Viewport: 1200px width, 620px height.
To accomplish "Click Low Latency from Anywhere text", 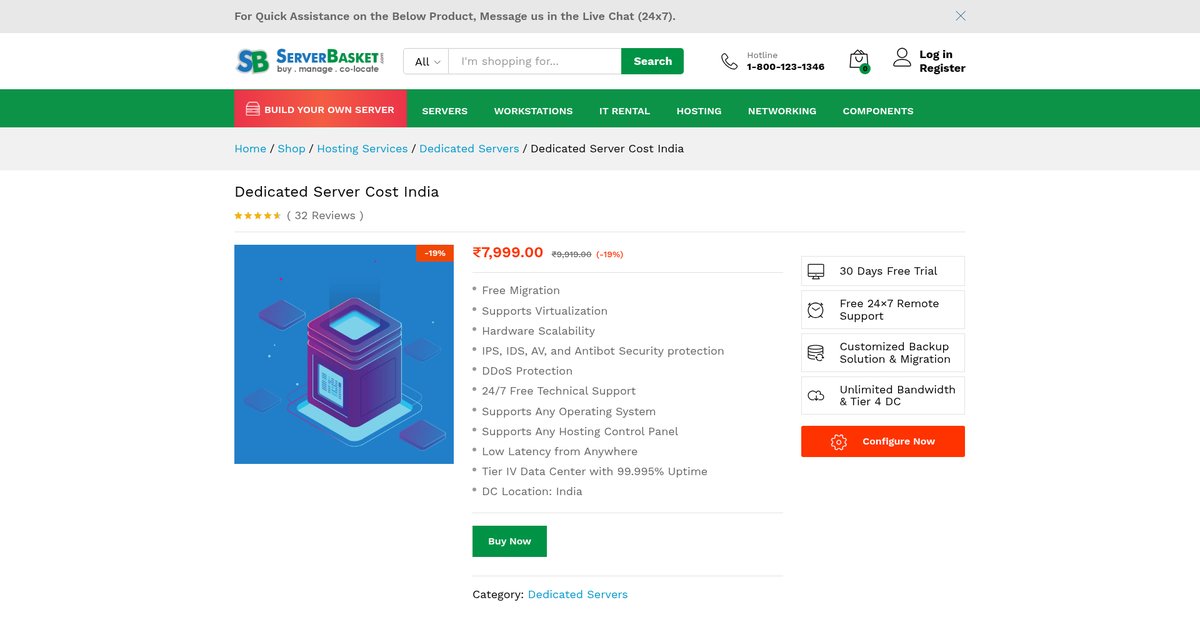I will tap(560, 452).
